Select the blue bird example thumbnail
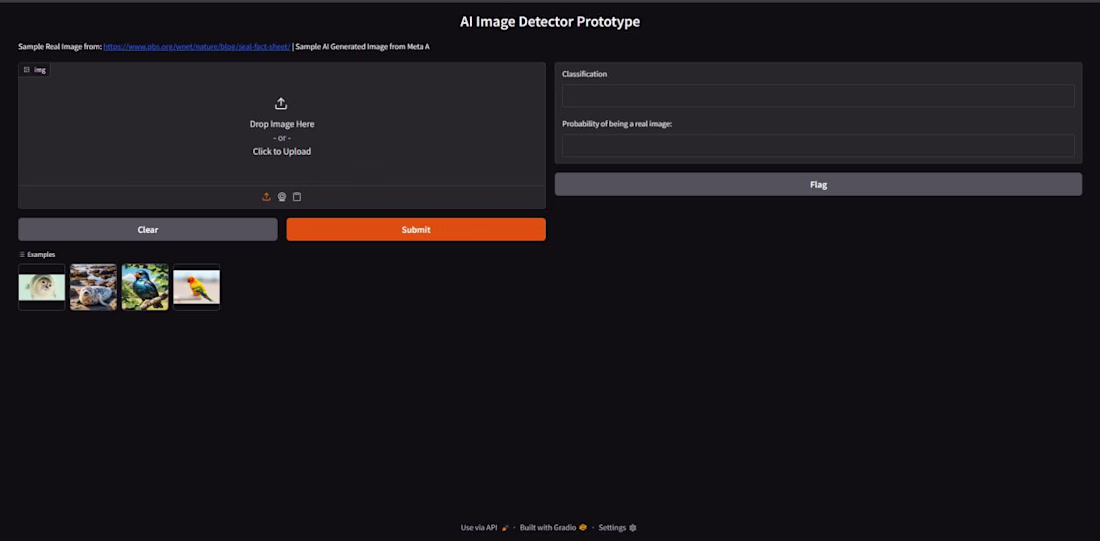The image size is (1100, 541). (x=145, y=287)
